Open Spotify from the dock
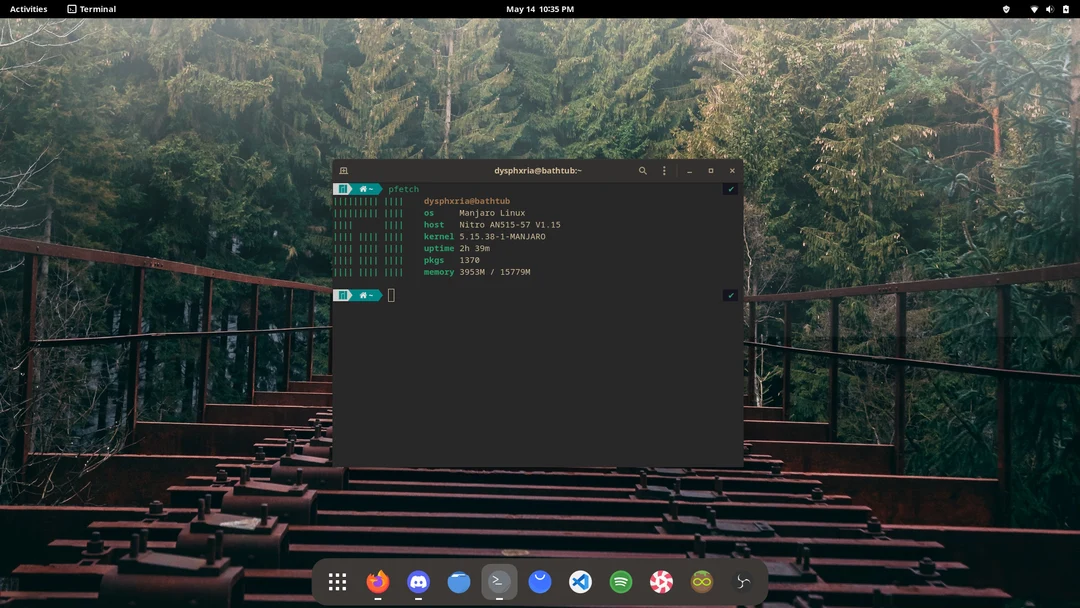Viewport: 1080px width, 608px height. 621,581
